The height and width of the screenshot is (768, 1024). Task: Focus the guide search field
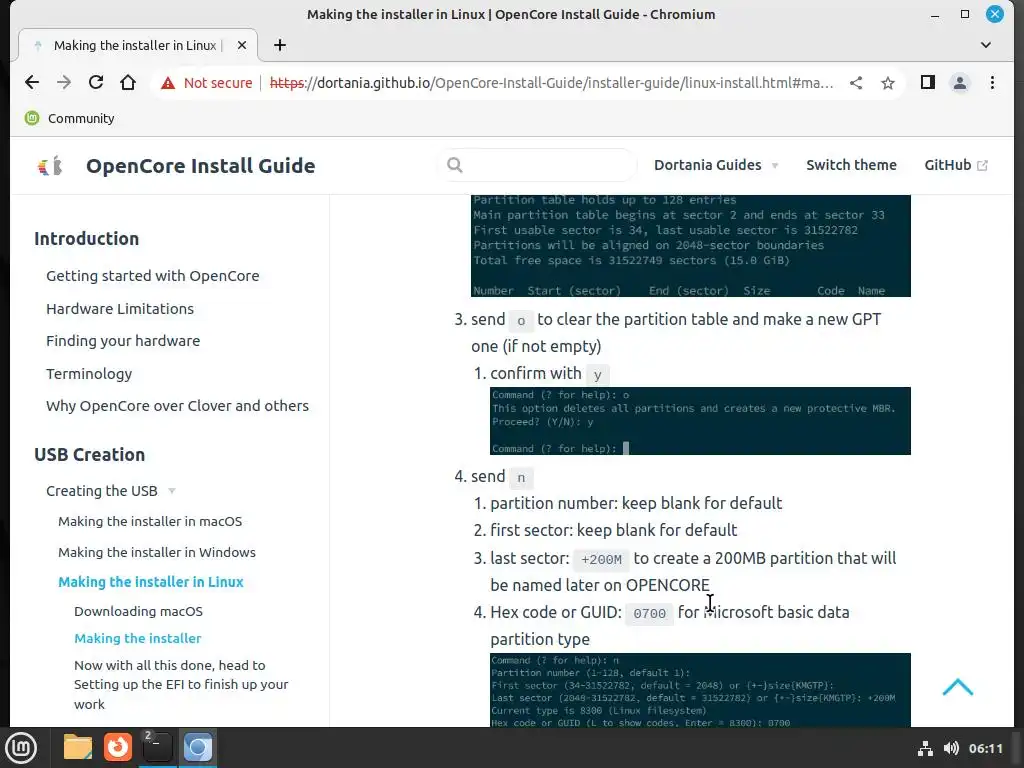[537, 165]
